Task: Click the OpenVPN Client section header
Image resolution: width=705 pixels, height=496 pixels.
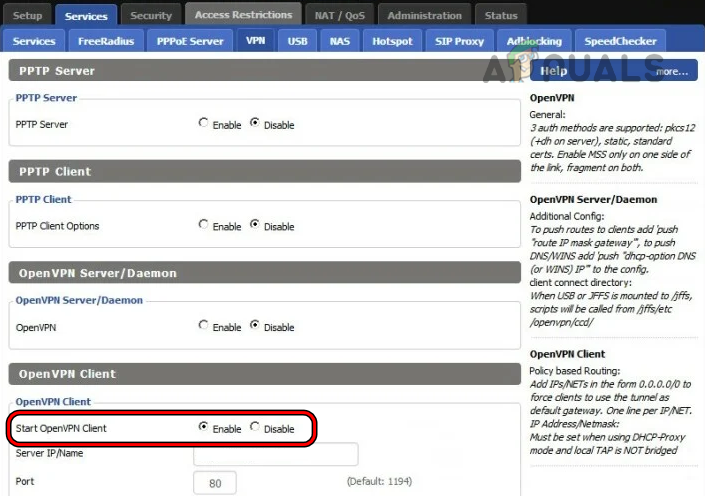Action: (264, 374)
